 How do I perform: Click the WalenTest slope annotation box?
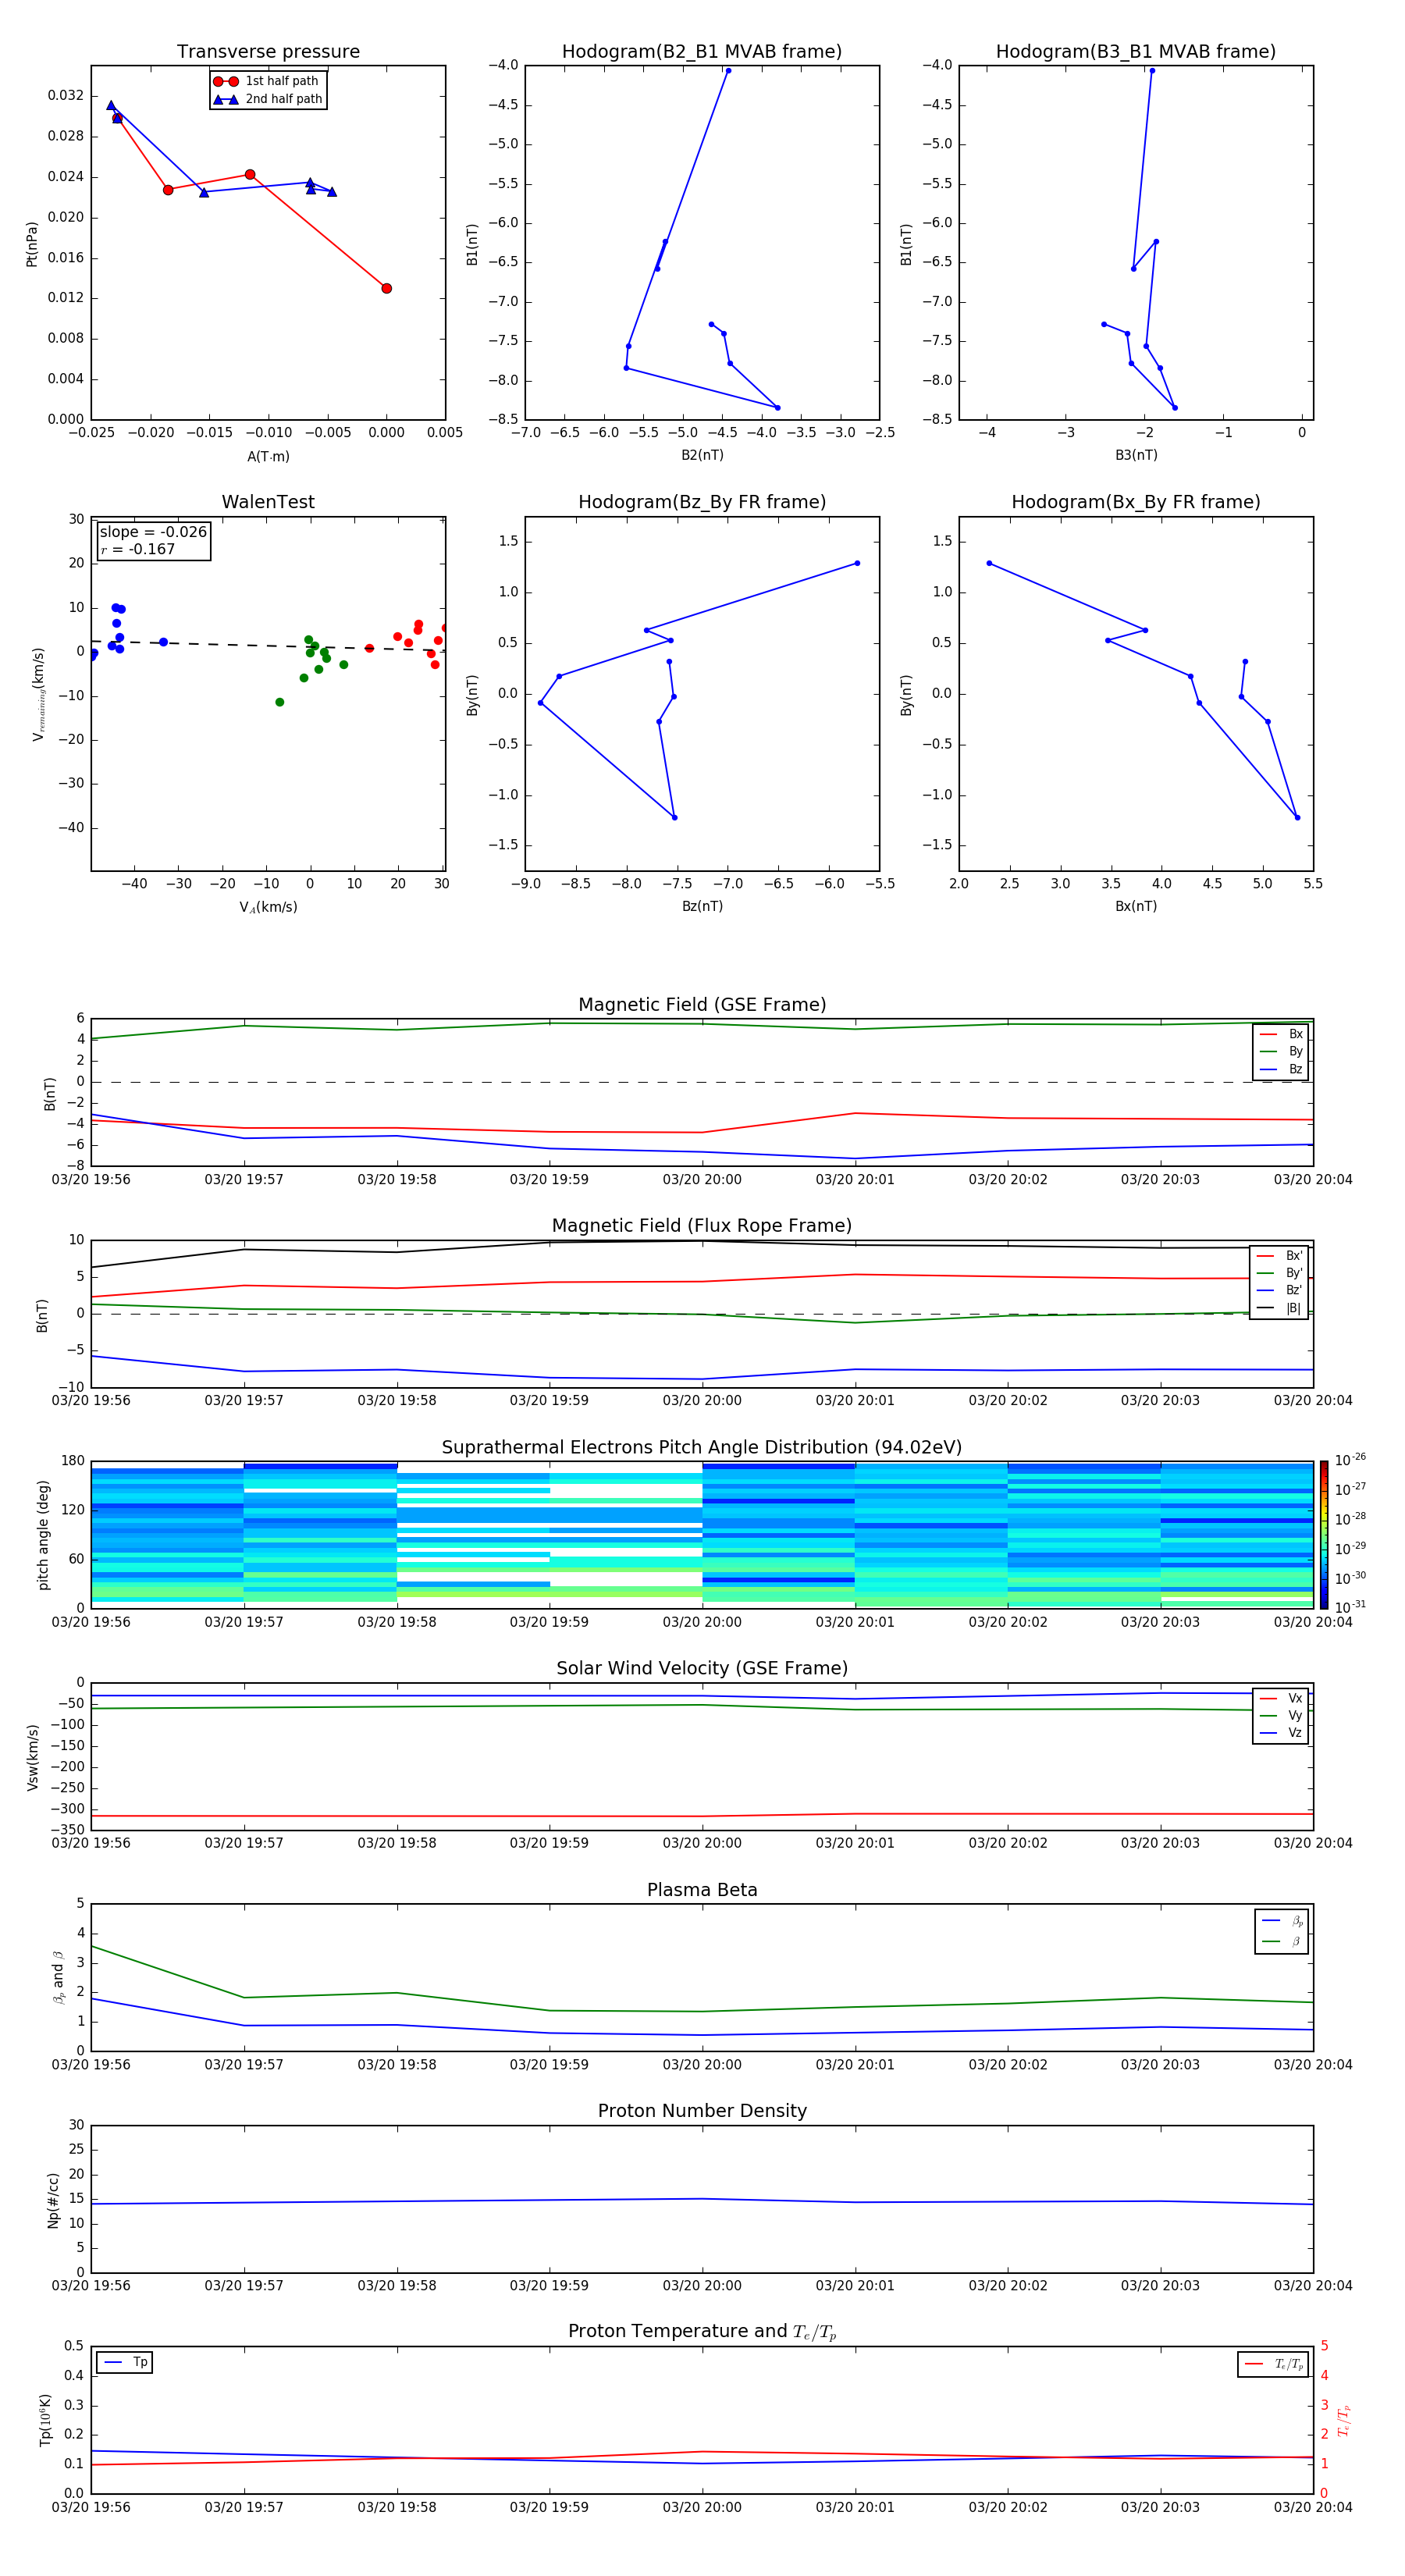point(154,540)
